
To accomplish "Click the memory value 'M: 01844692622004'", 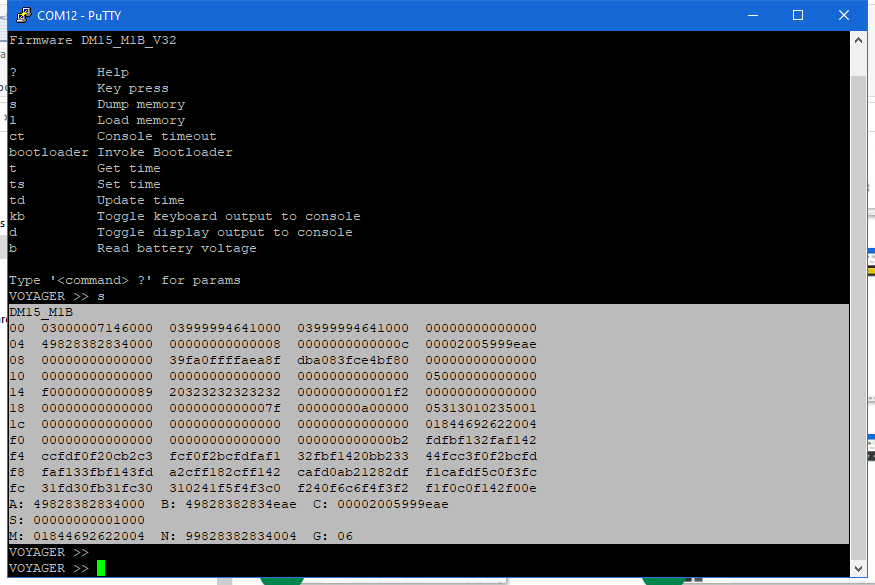I will click(x=70, y=535).
